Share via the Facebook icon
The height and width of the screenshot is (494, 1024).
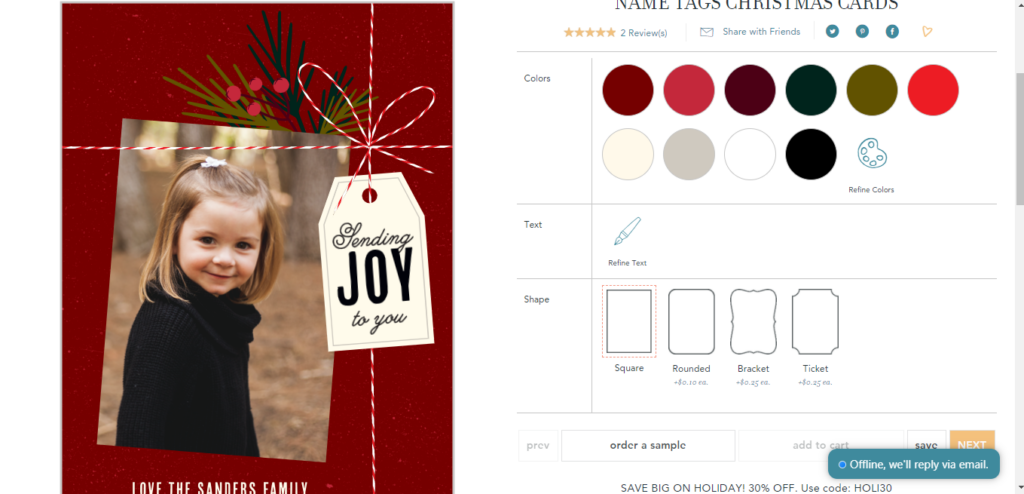892,31
